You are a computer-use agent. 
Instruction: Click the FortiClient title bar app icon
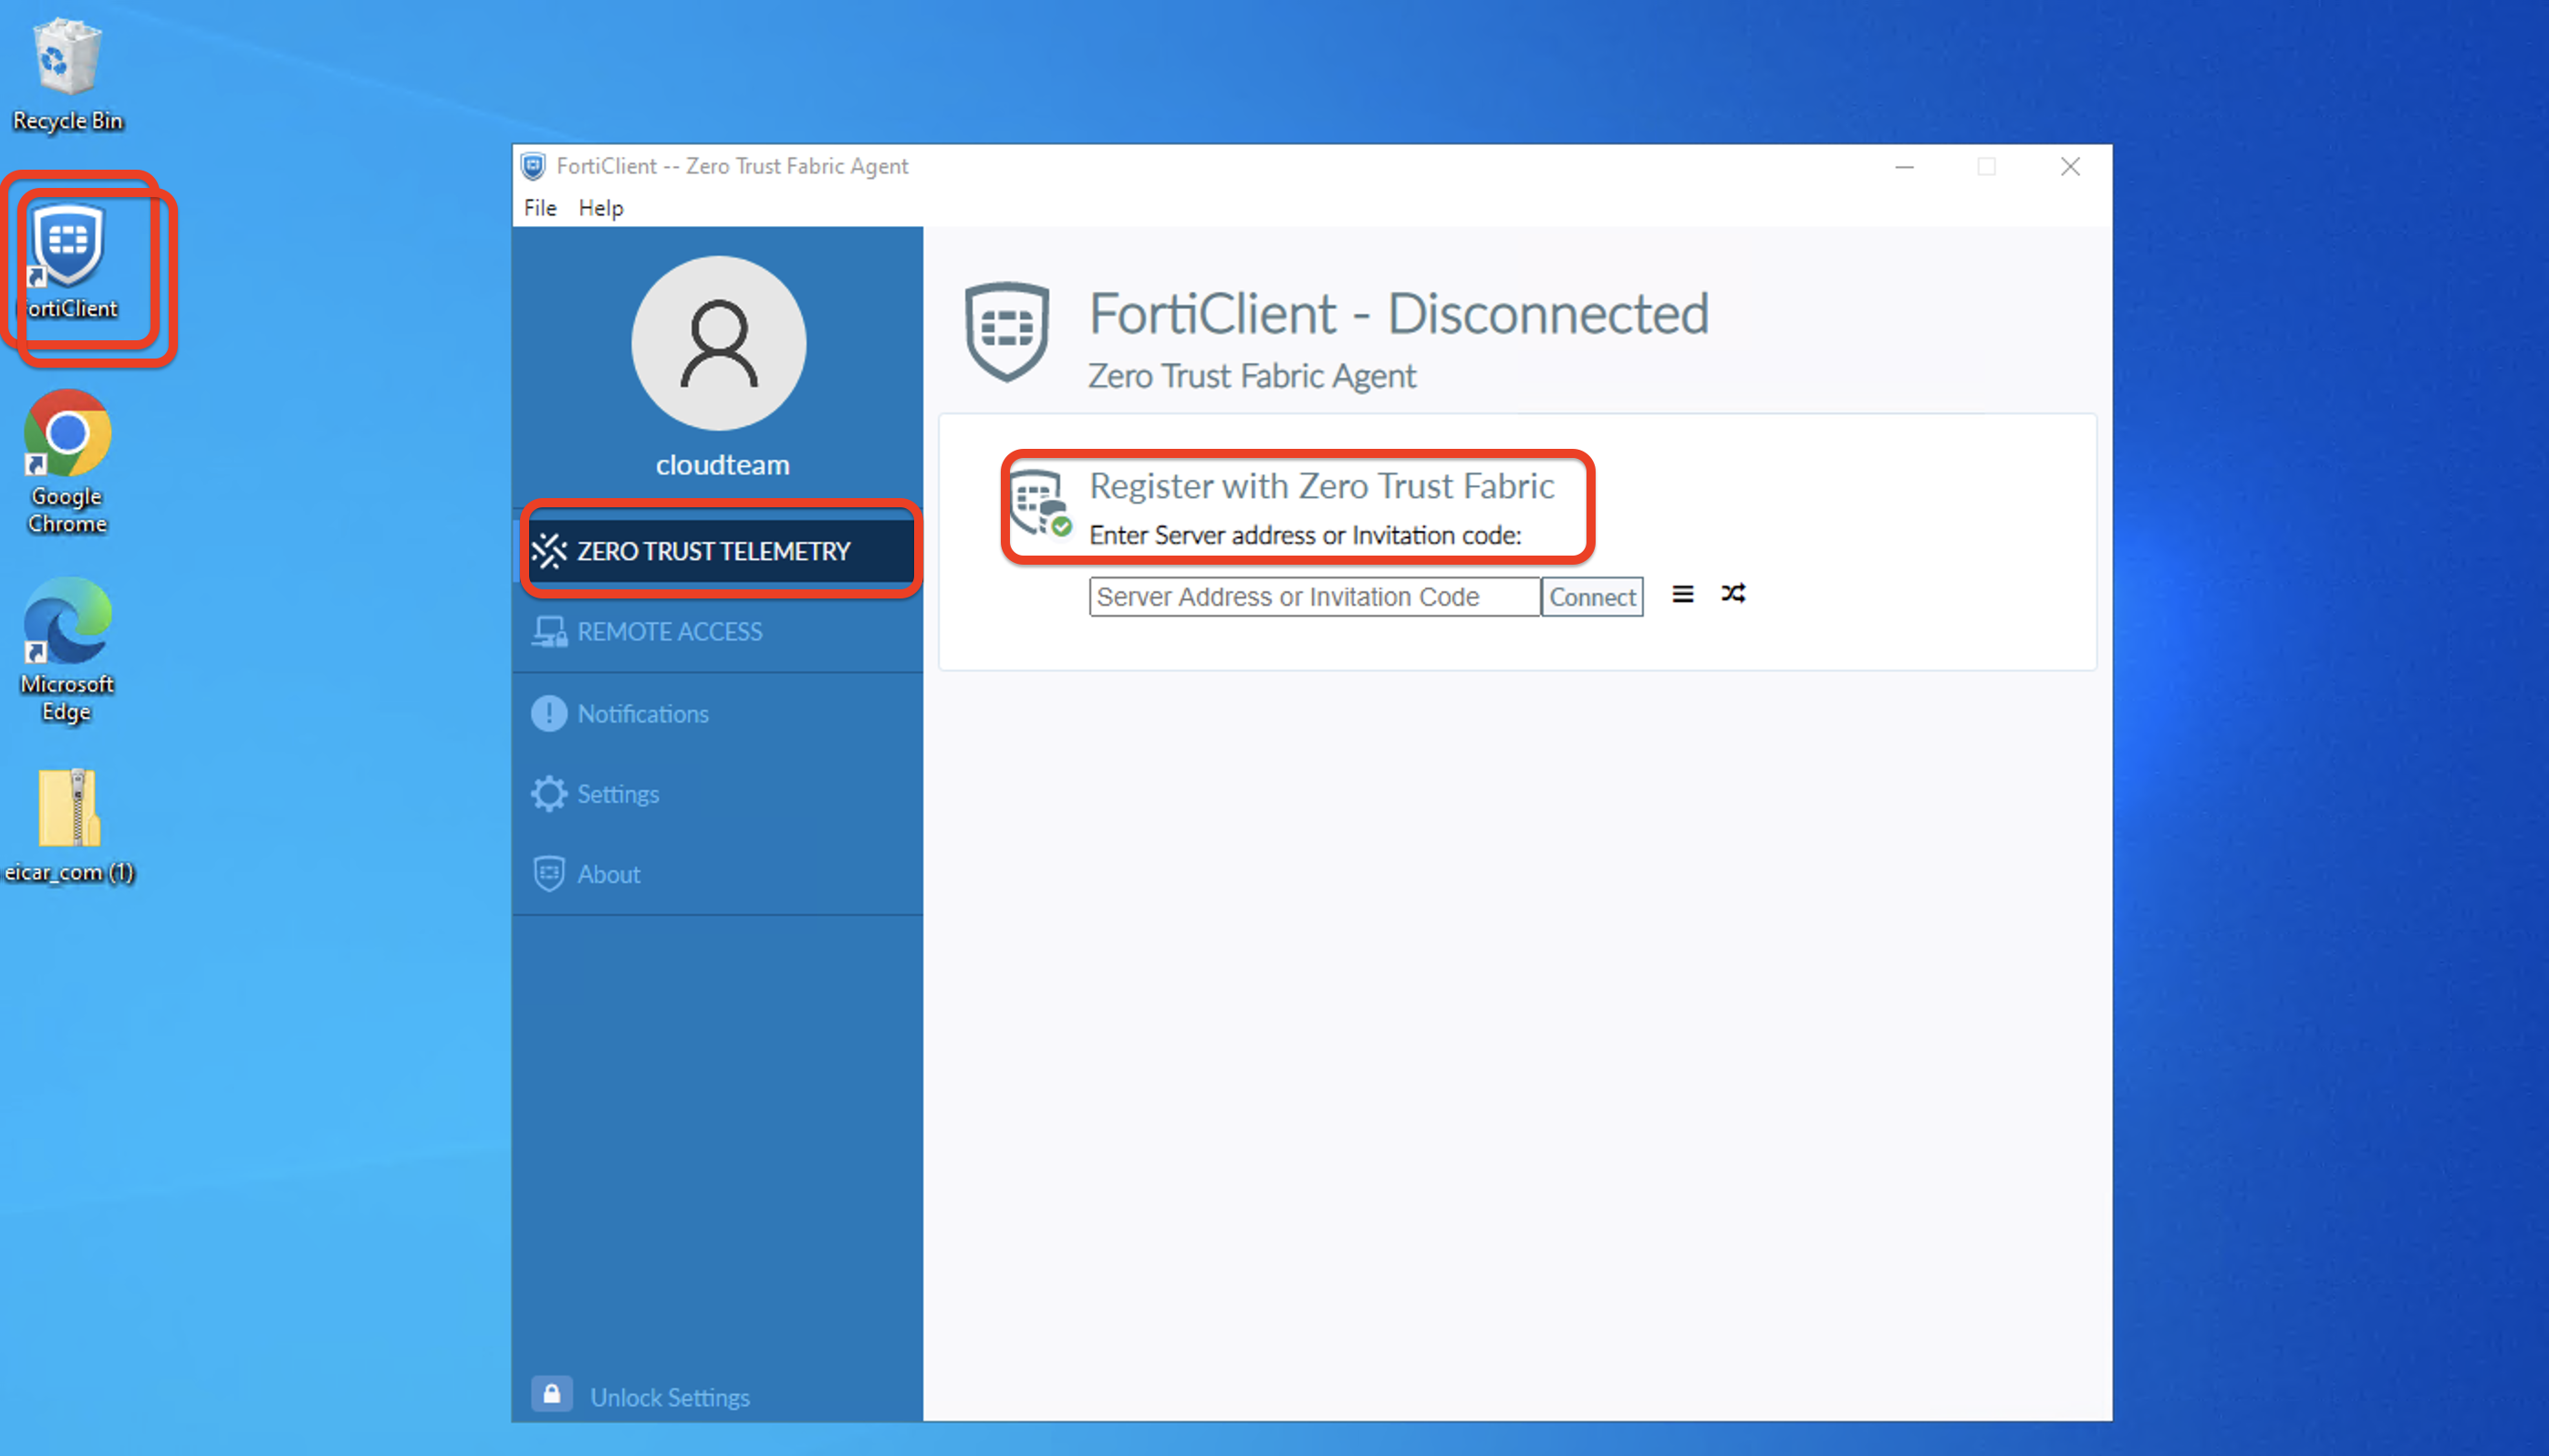pos(534,166)
